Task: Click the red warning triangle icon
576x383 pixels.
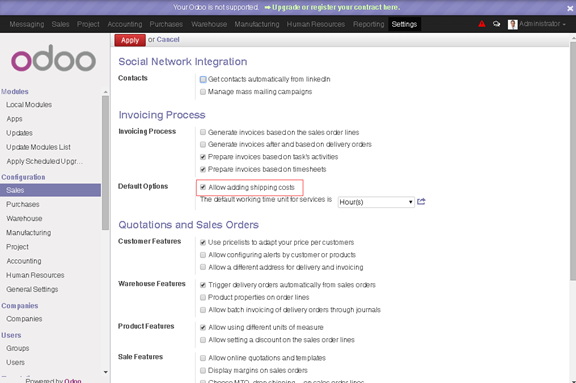Action: click(x=482, y=24)
